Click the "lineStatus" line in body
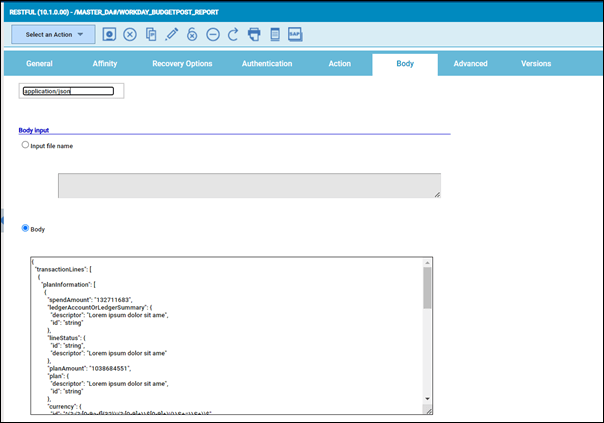The image size is (604, 423). [x=66, y=338]
